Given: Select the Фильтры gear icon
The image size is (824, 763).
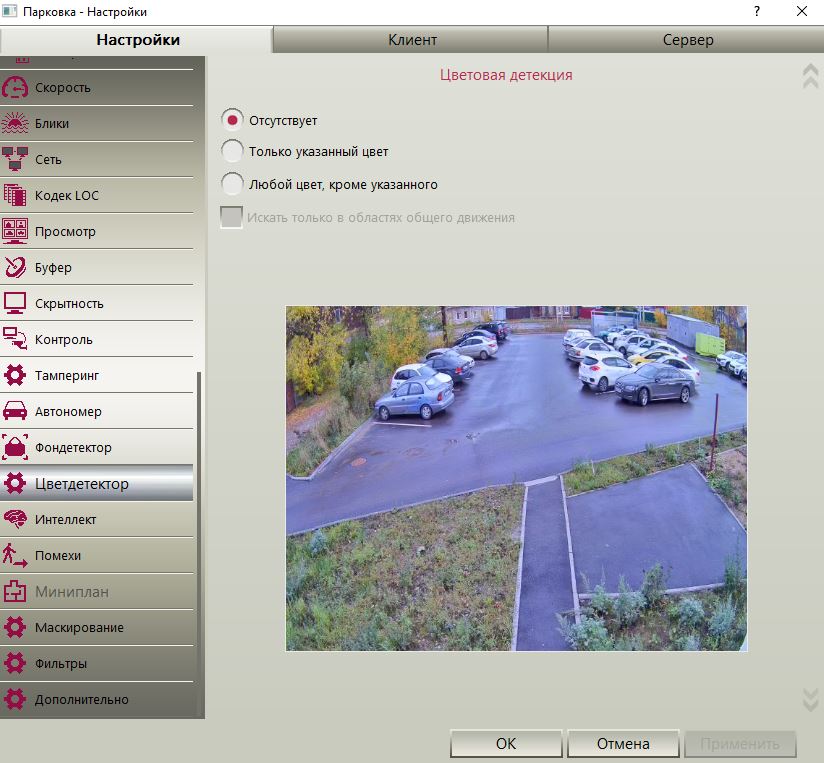Looking at the screenshot, I should (15, 663).
